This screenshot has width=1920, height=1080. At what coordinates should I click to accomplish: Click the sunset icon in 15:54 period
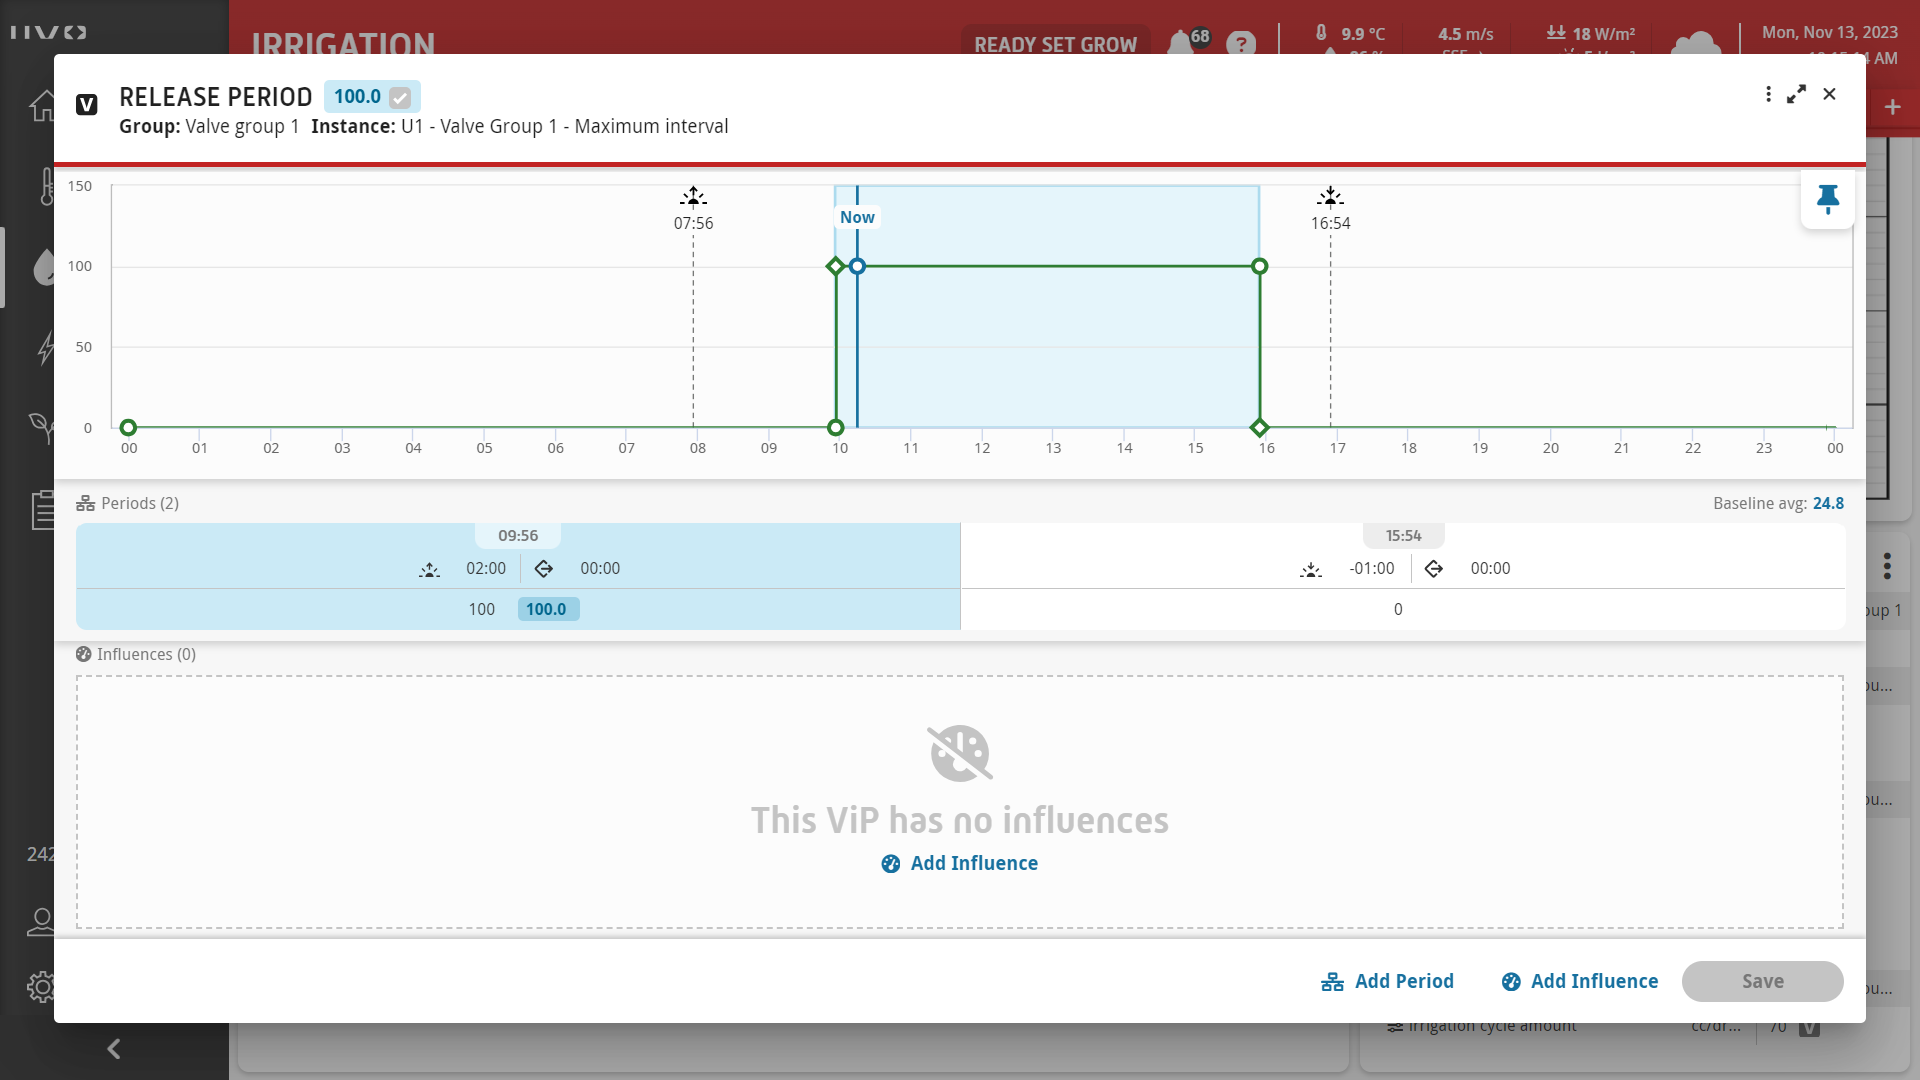(1310, 569)
